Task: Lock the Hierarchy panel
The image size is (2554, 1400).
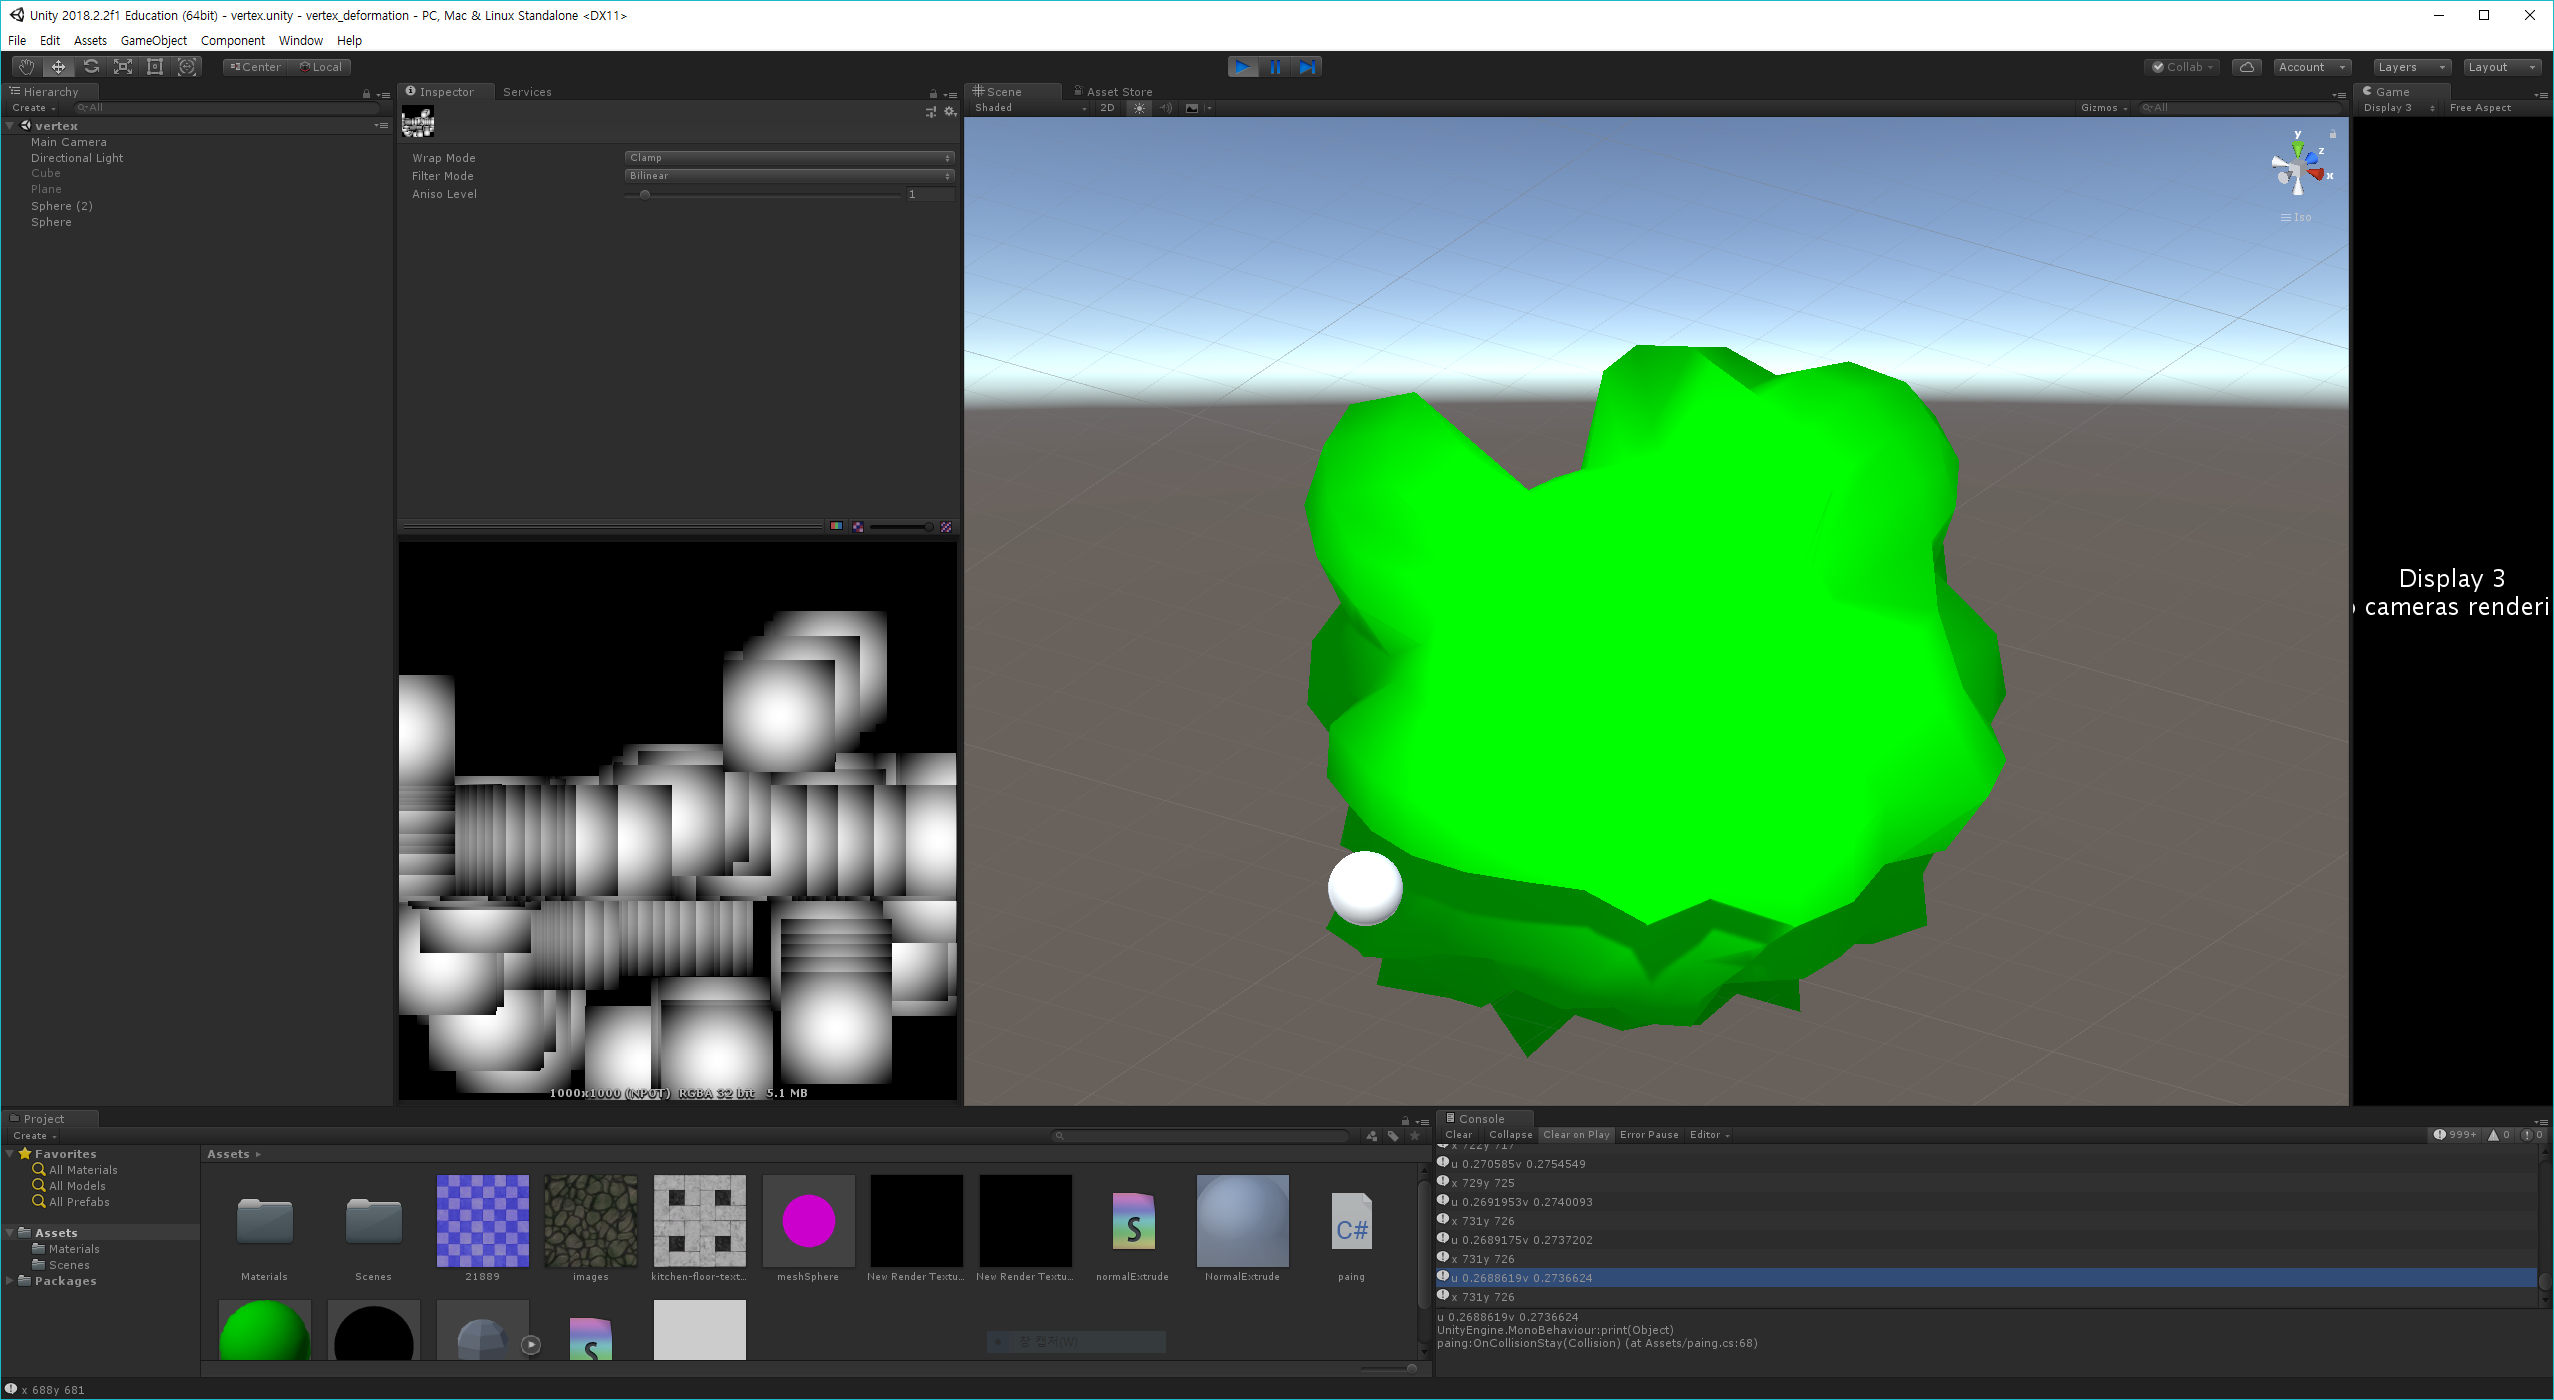Action: [x=366, y=94]
